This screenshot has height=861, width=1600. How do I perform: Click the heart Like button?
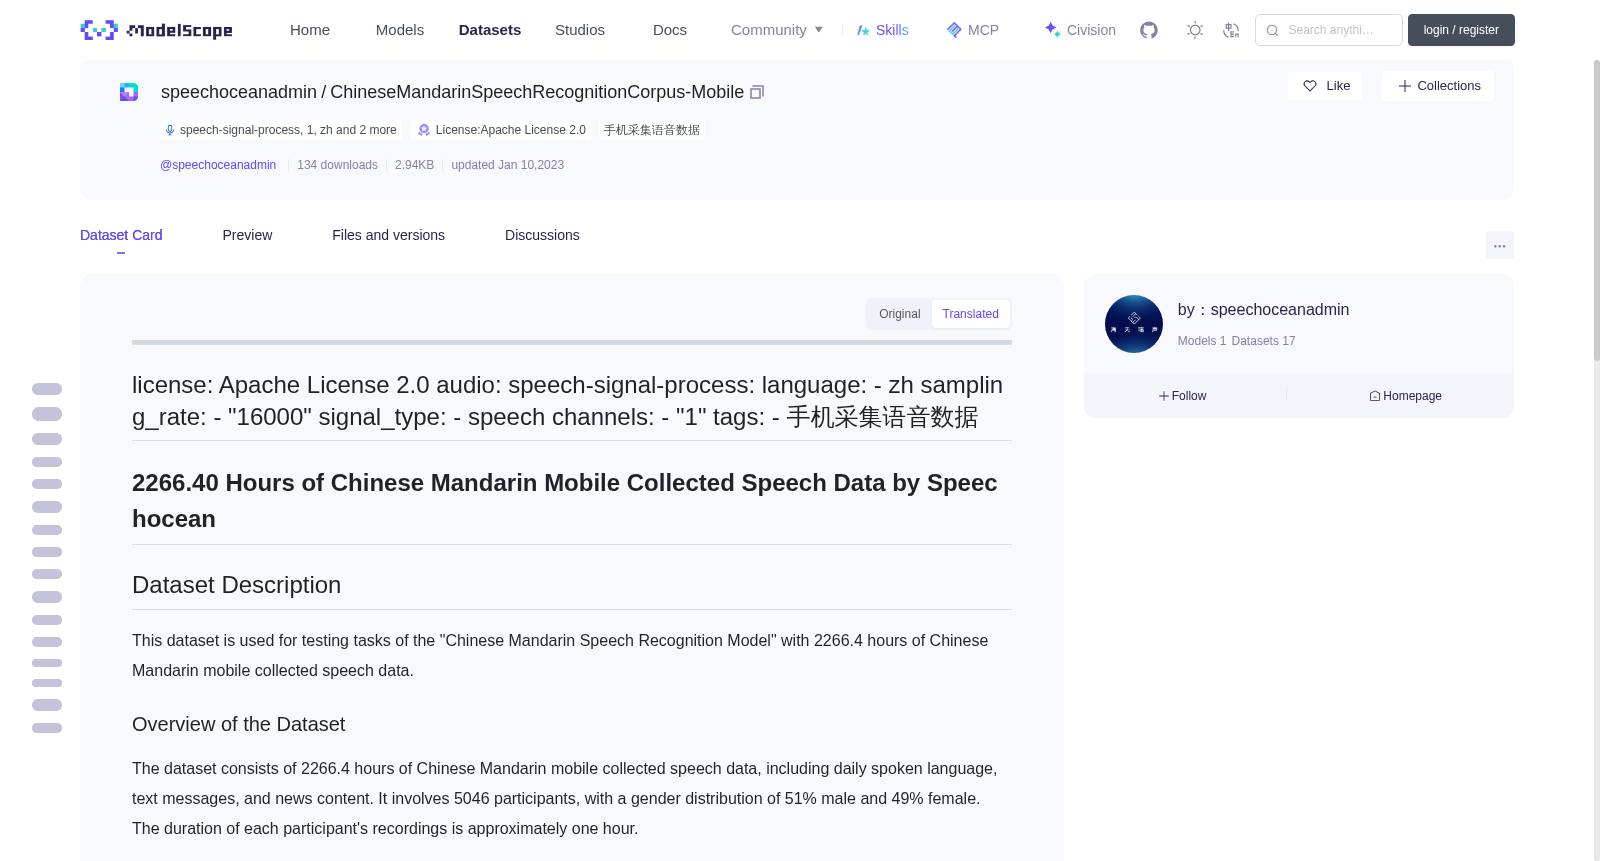1325,86
